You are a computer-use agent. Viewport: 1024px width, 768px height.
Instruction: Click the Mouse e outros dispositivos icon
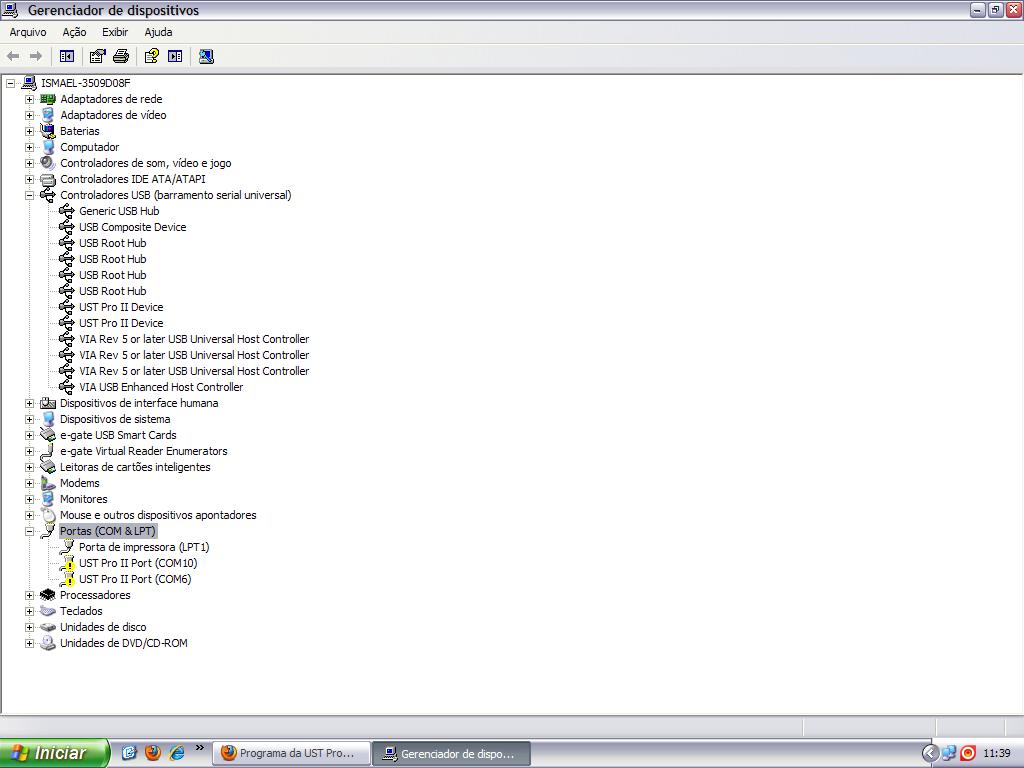(x=49, y=515)
